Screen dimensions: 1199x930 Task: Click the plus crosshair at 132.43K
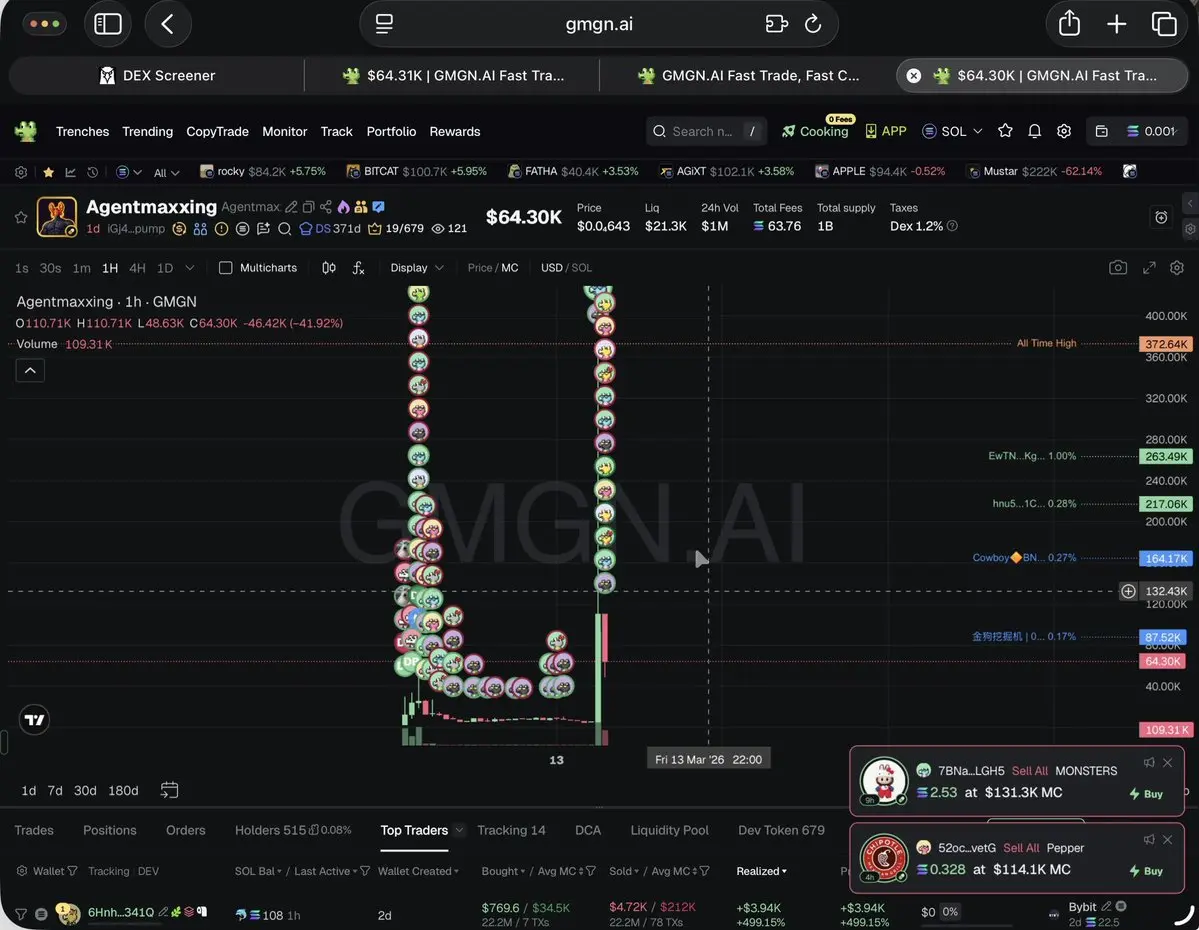1128,591
